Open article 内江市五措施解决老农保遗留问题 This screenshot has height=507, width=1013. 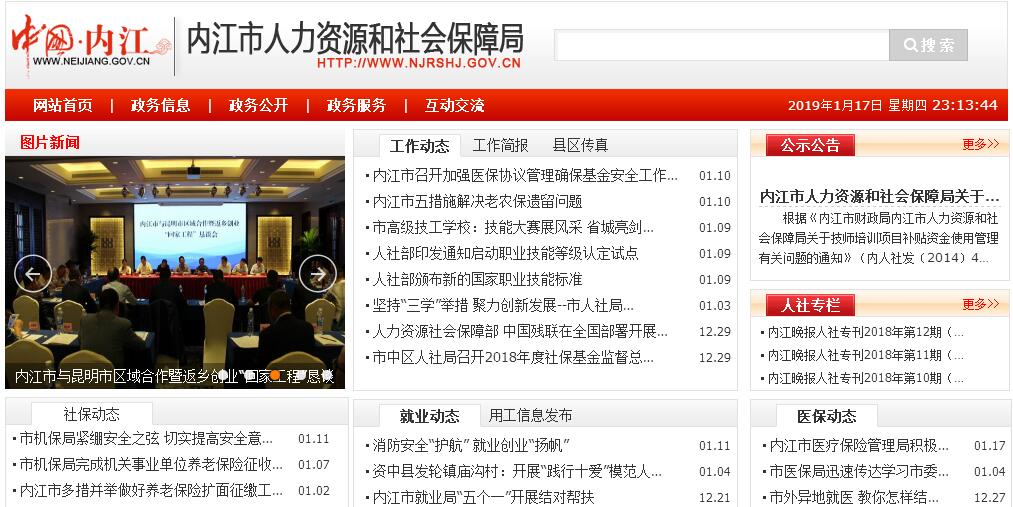click(x=477, y=201)
